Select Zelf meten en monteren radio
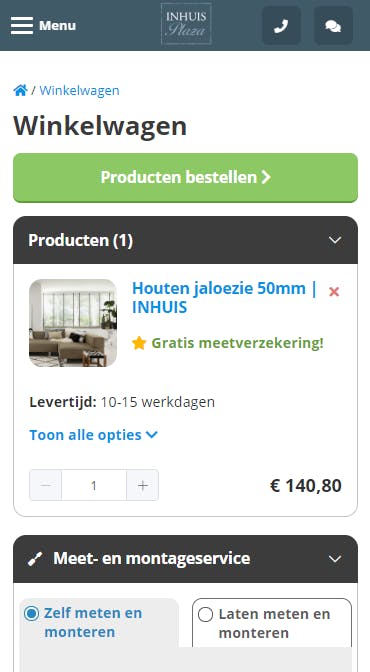 (31, 614)
